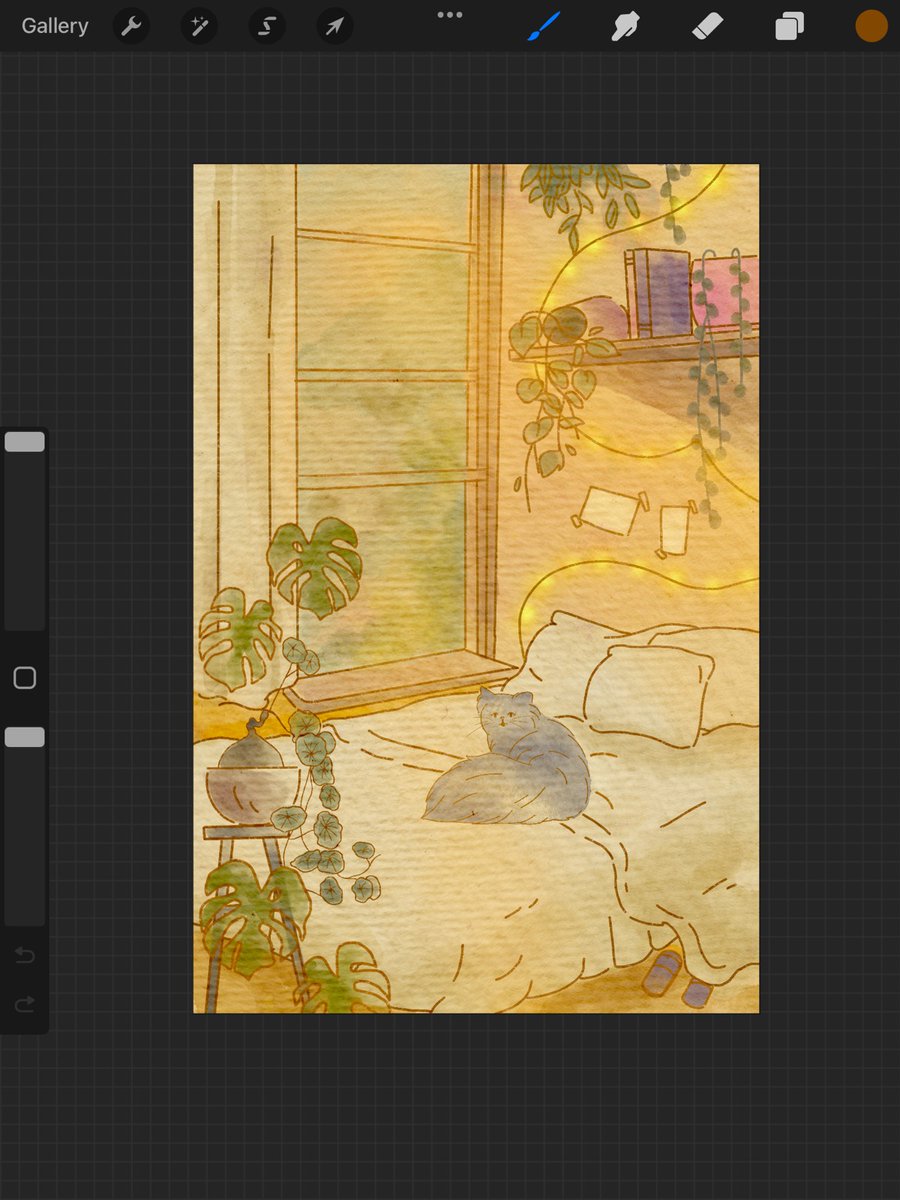Select the Smudge tool
Viewport: 900px width, 1200px height.
click(626, 26)
